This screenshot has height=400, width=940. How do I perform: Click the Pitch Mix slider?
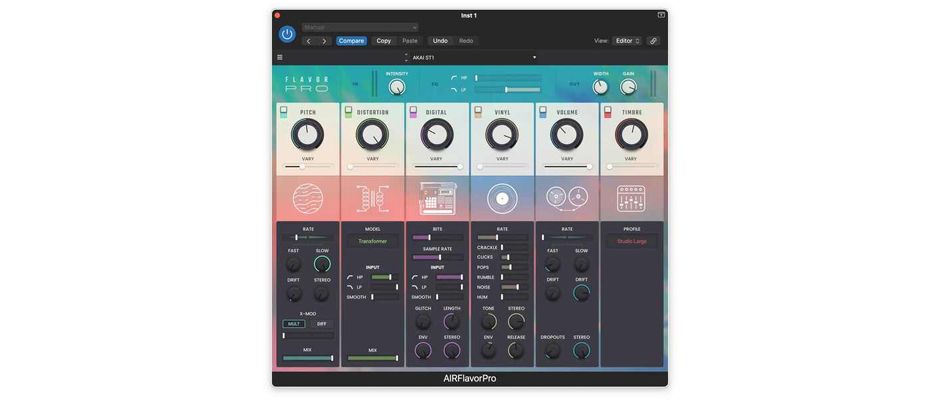pyautogui.click(x=308, y=358)
